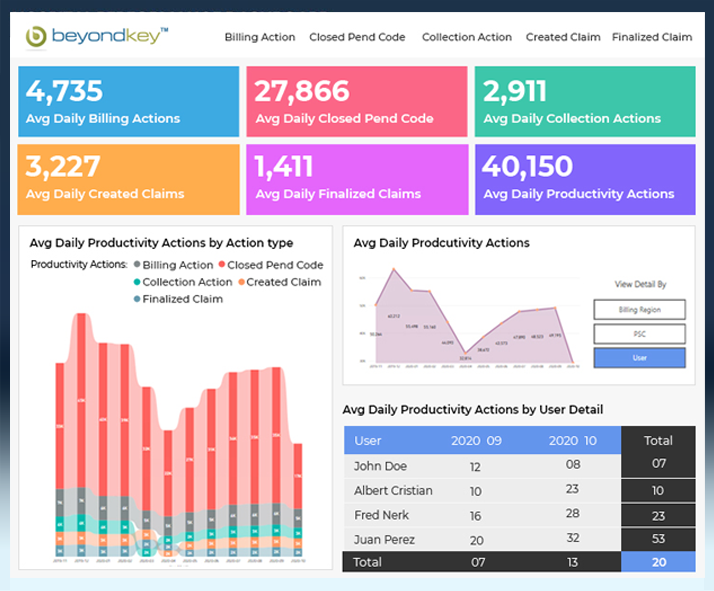The width and height of the screenshot is (714, 591).
Task: Click the PSC view detail button
Action: click(x=639, y=334)
